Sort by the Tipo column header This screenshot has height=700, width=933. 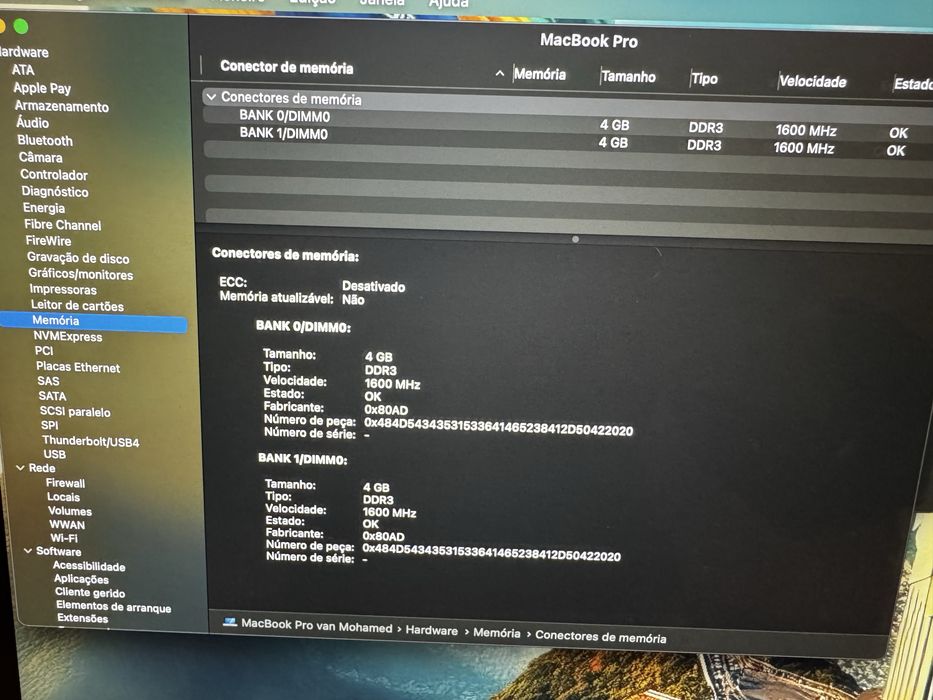[x=705, y=79]
